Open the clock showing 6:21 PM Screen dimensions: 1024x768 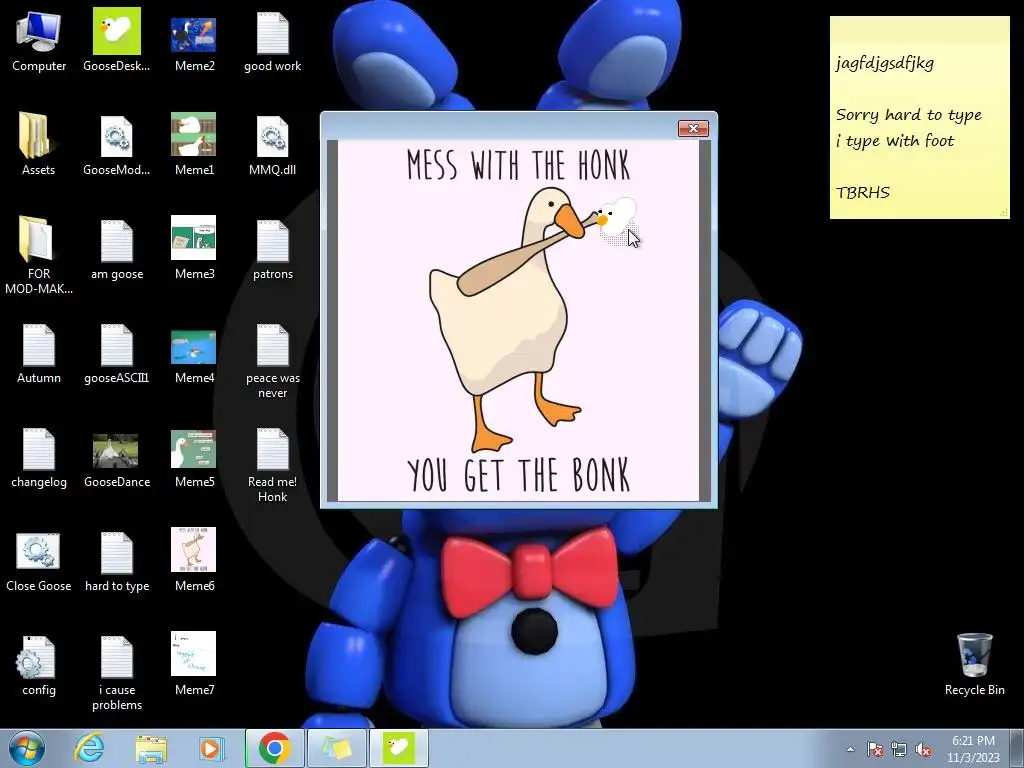point(973,748)
